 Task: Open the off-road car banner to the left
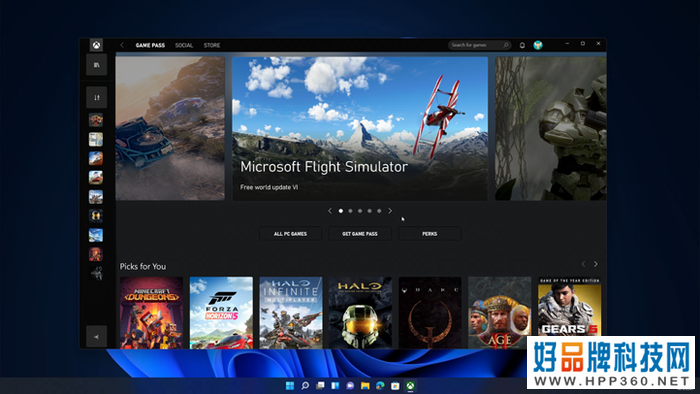(x=170, y=129)
